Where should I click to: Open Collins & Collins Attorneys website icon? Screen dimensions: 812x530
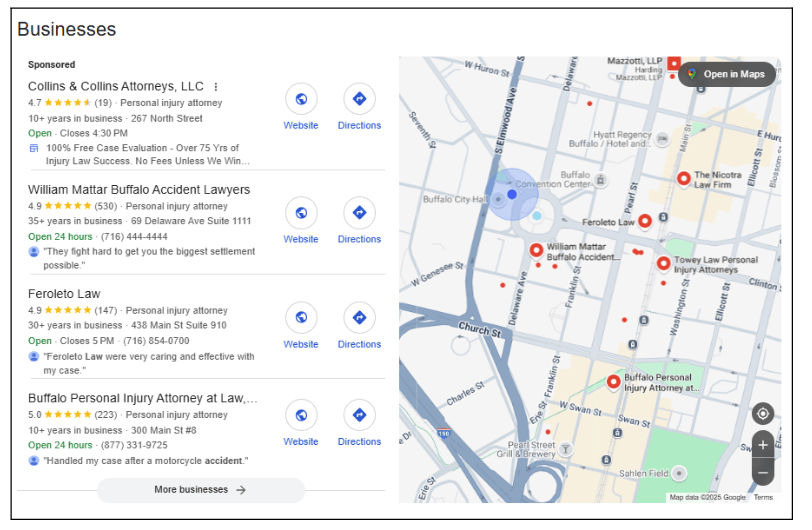301,99
